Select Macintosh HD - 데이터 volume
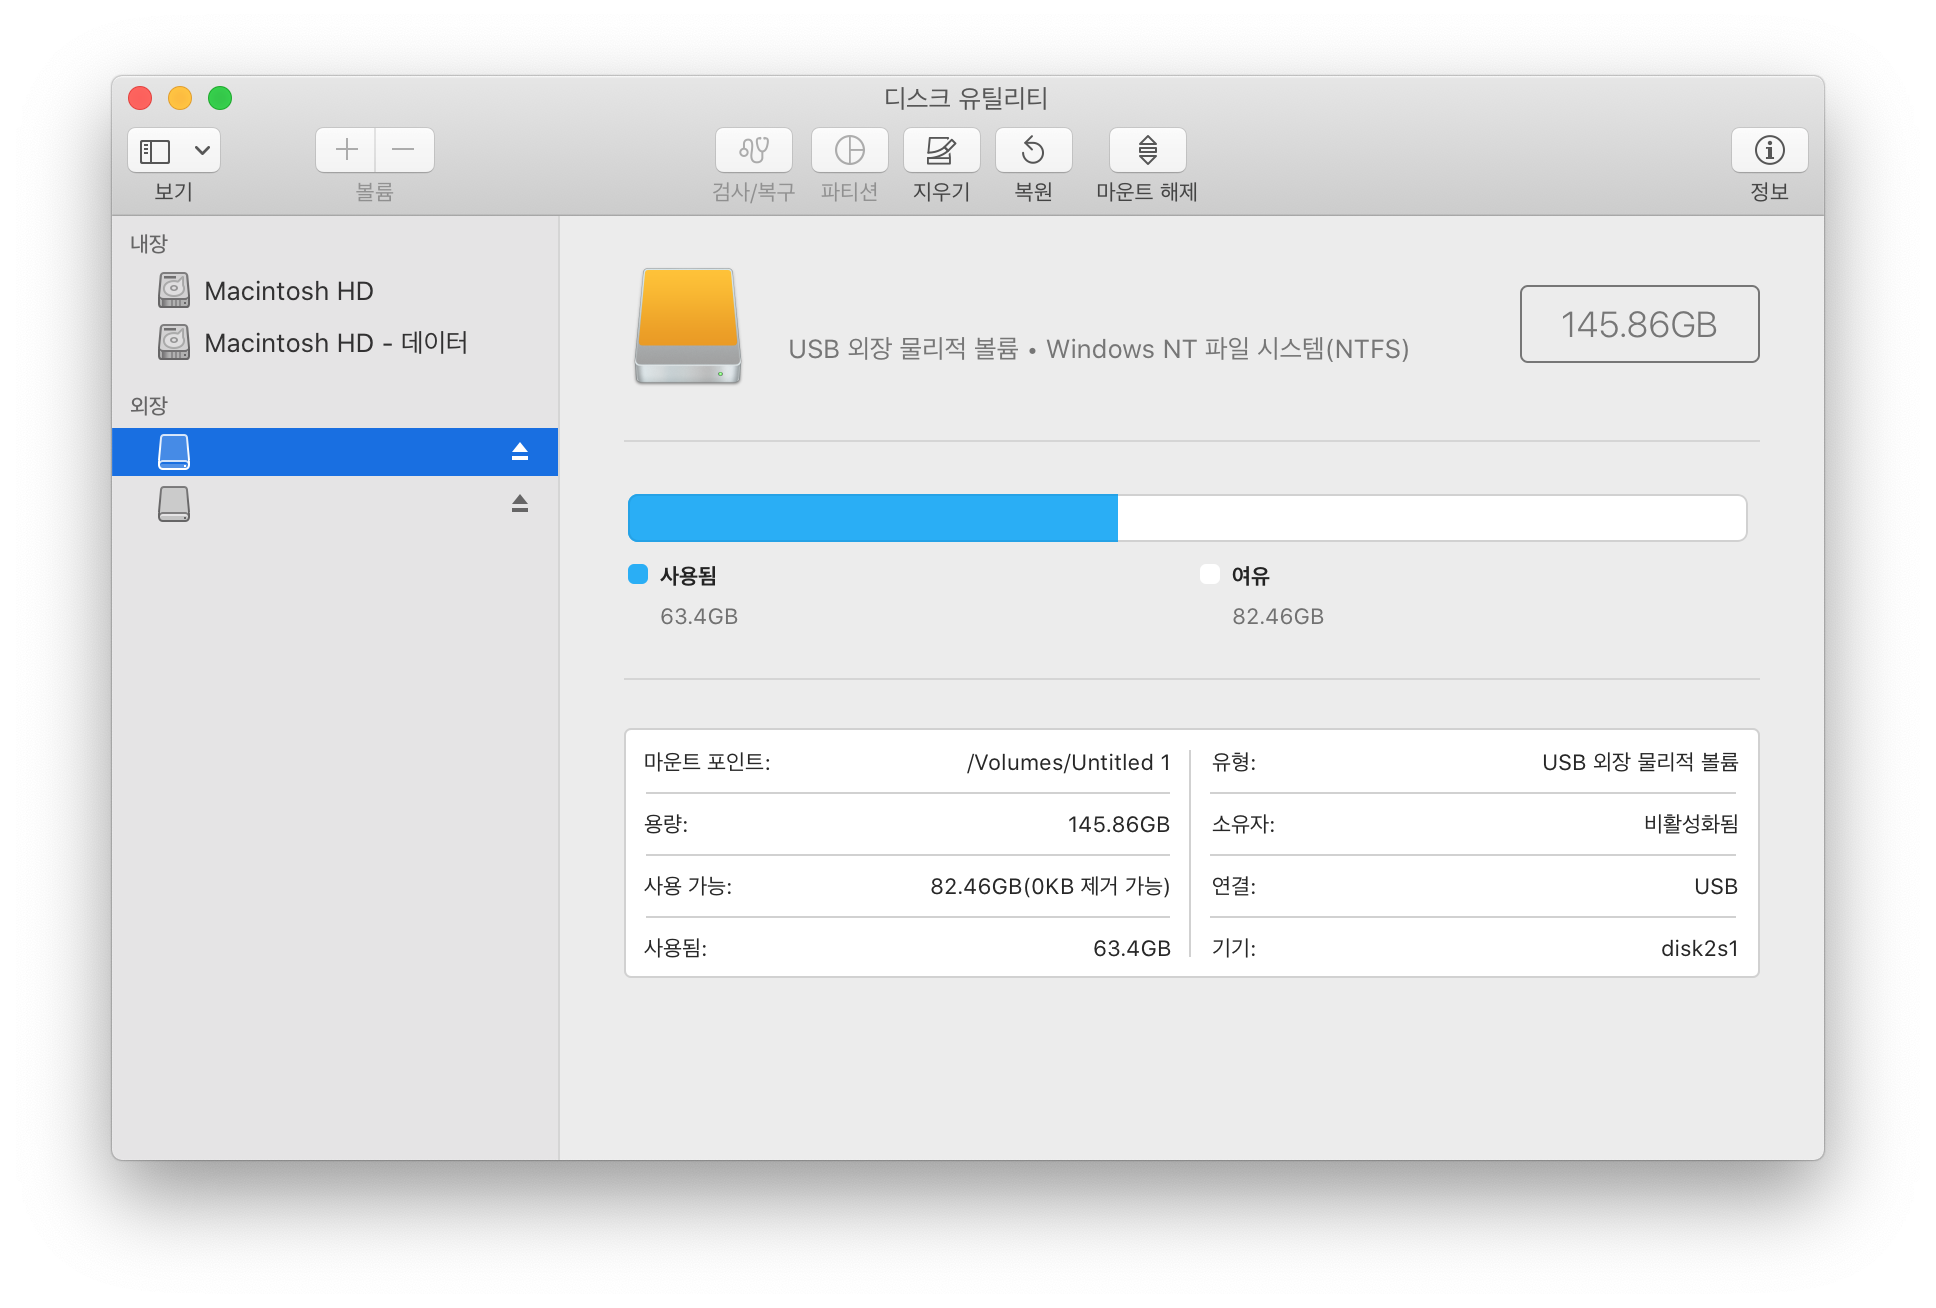This screenshot has height=1308, width=1936. click(335, 343)
